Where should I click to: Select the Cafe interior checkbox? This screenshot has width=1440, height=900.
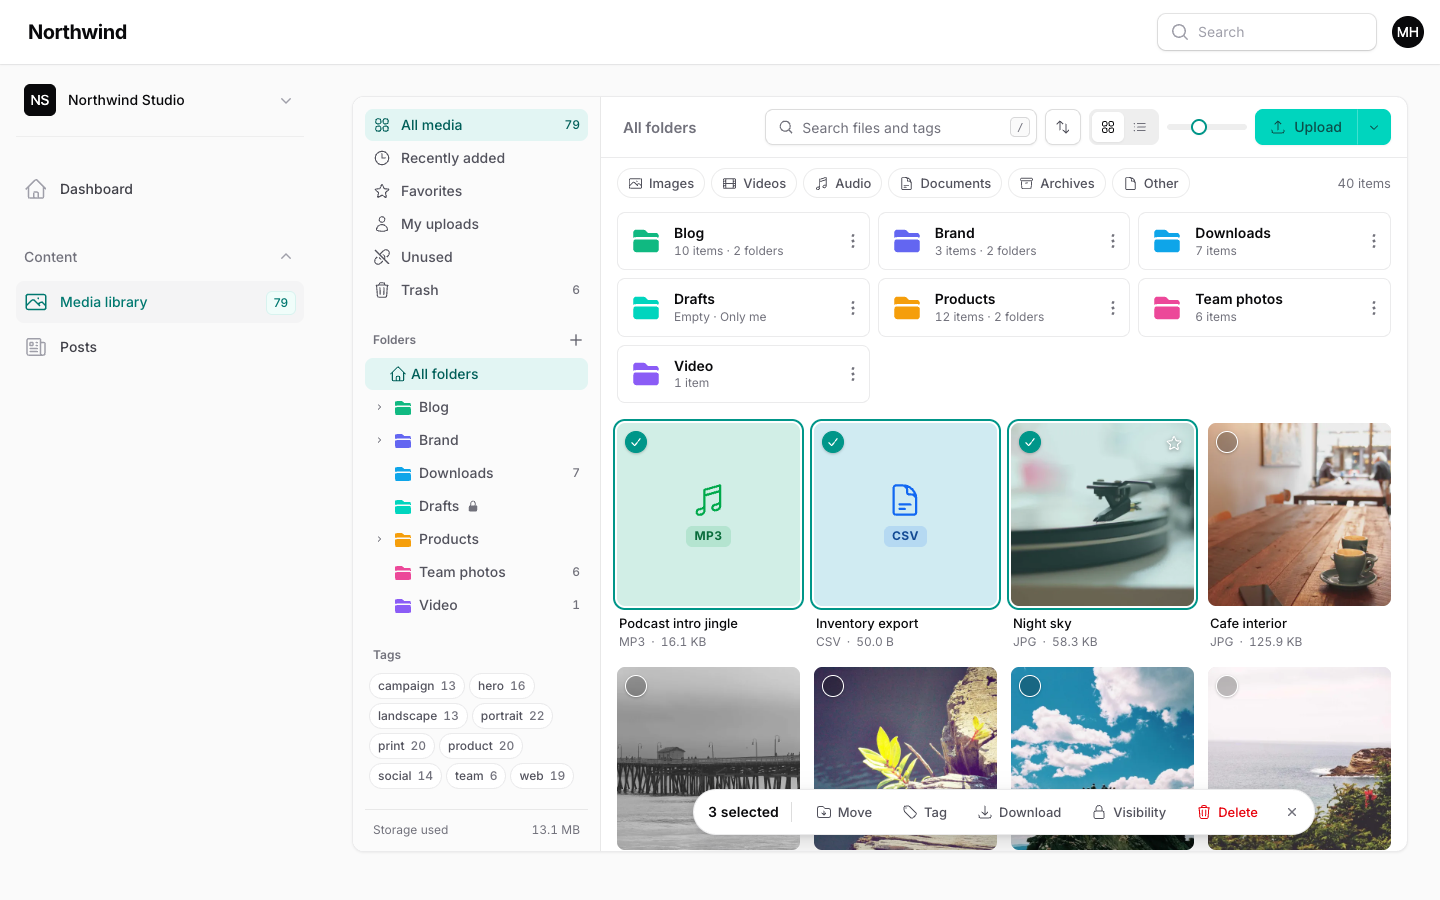pyautogui.click(x=1227, y=442)
